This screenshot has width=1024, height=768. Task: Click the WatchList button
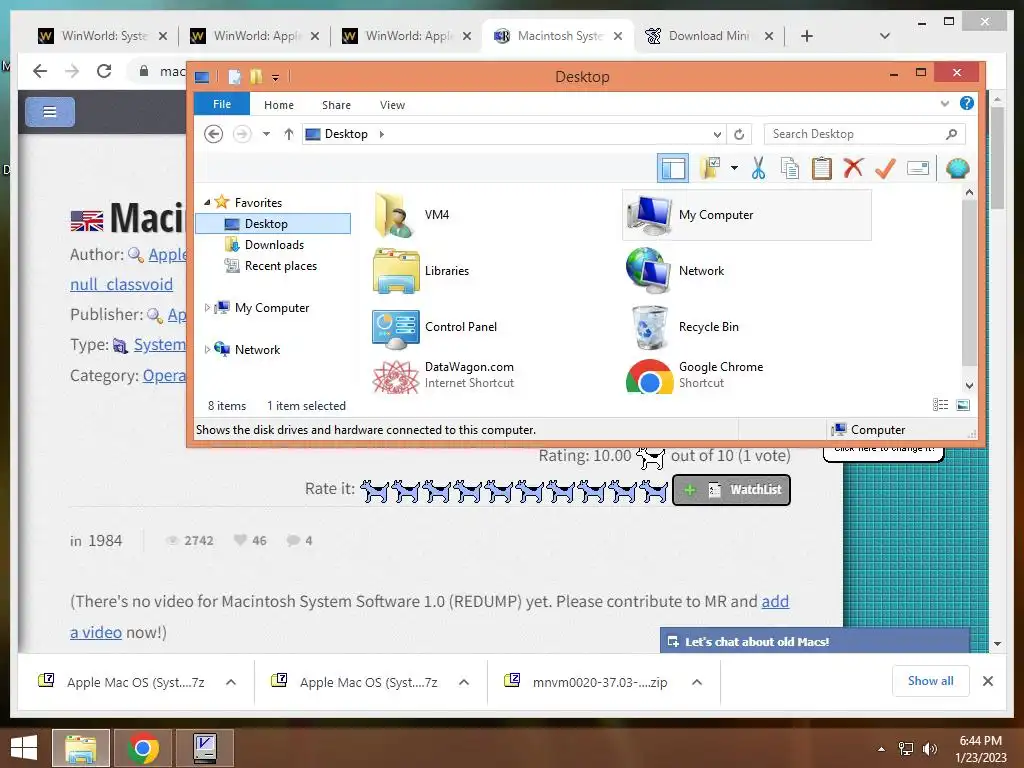coord(731,490)
